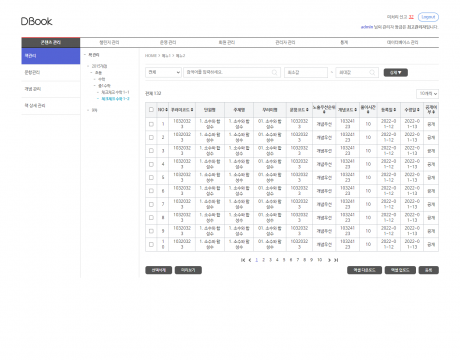Check the checkbox for row NO 2
The height and width of the screenshot is (360, 460).
coord(151,137)
